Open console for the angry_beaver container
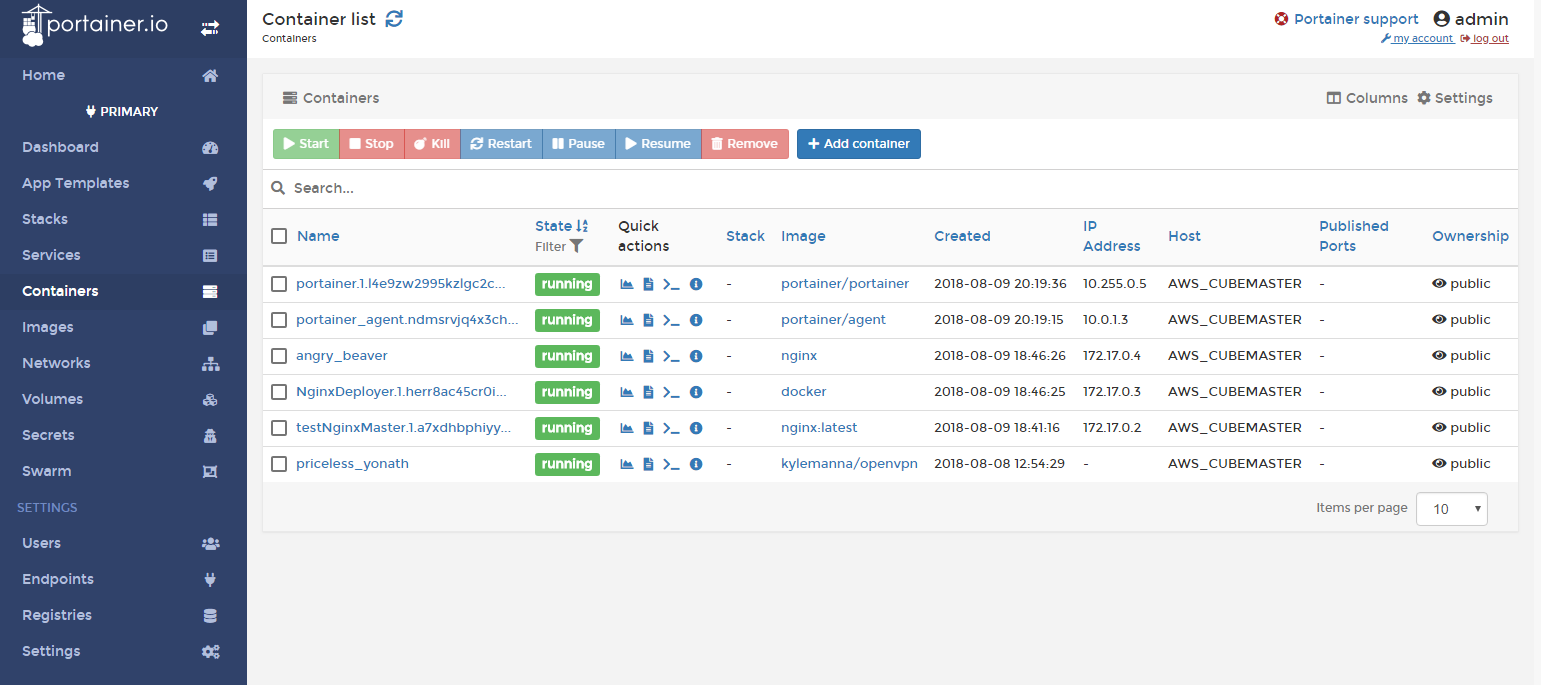This screenshot has height=685, width=1541. click(x=671, y=356)
